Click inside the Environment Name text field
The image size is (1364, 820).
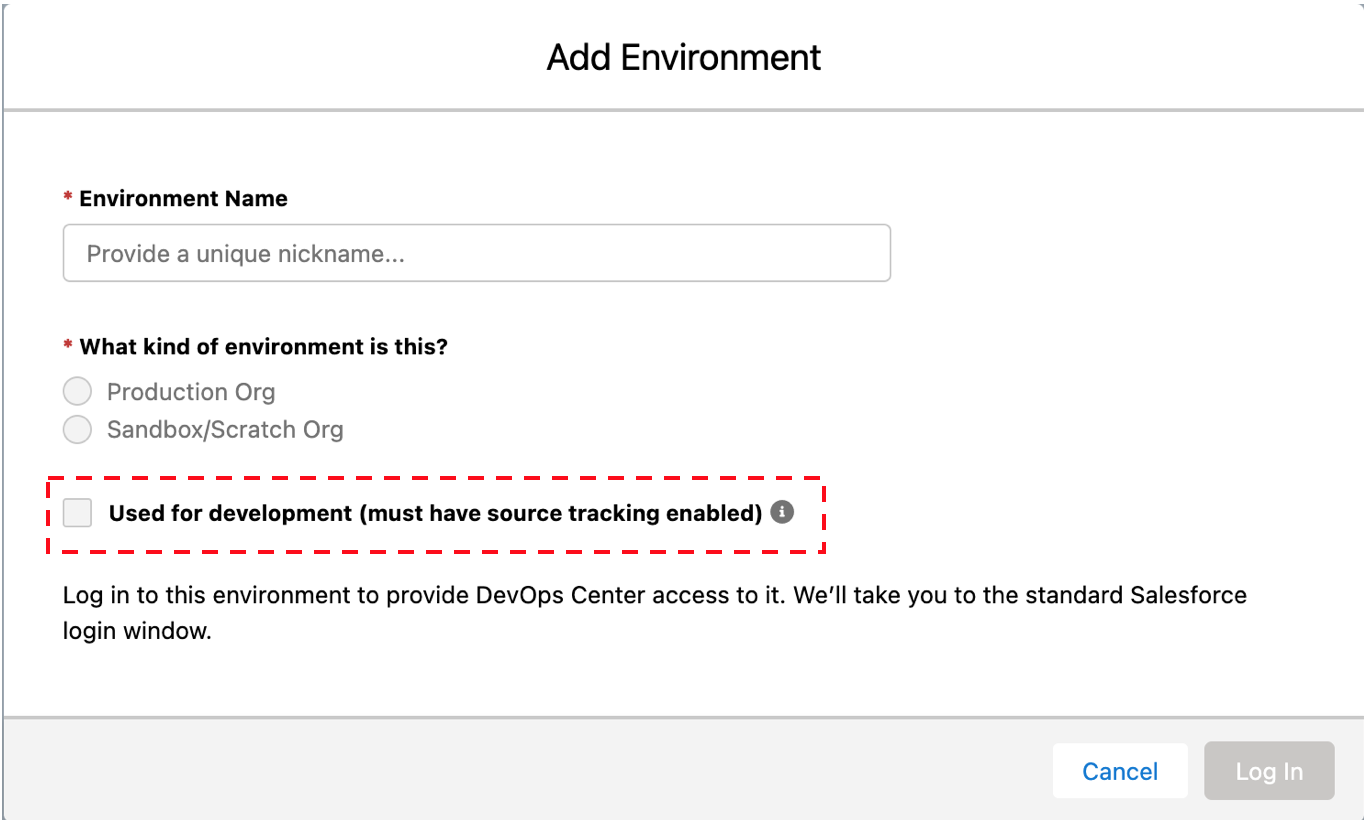coord(475,253)
